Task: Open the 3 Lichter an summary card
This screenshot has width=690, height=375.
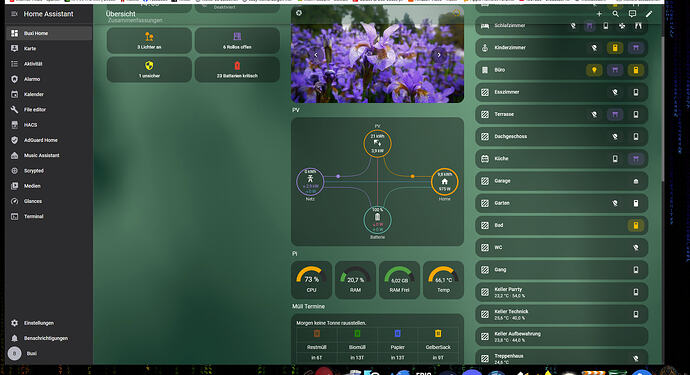Action: pos(149,40)
